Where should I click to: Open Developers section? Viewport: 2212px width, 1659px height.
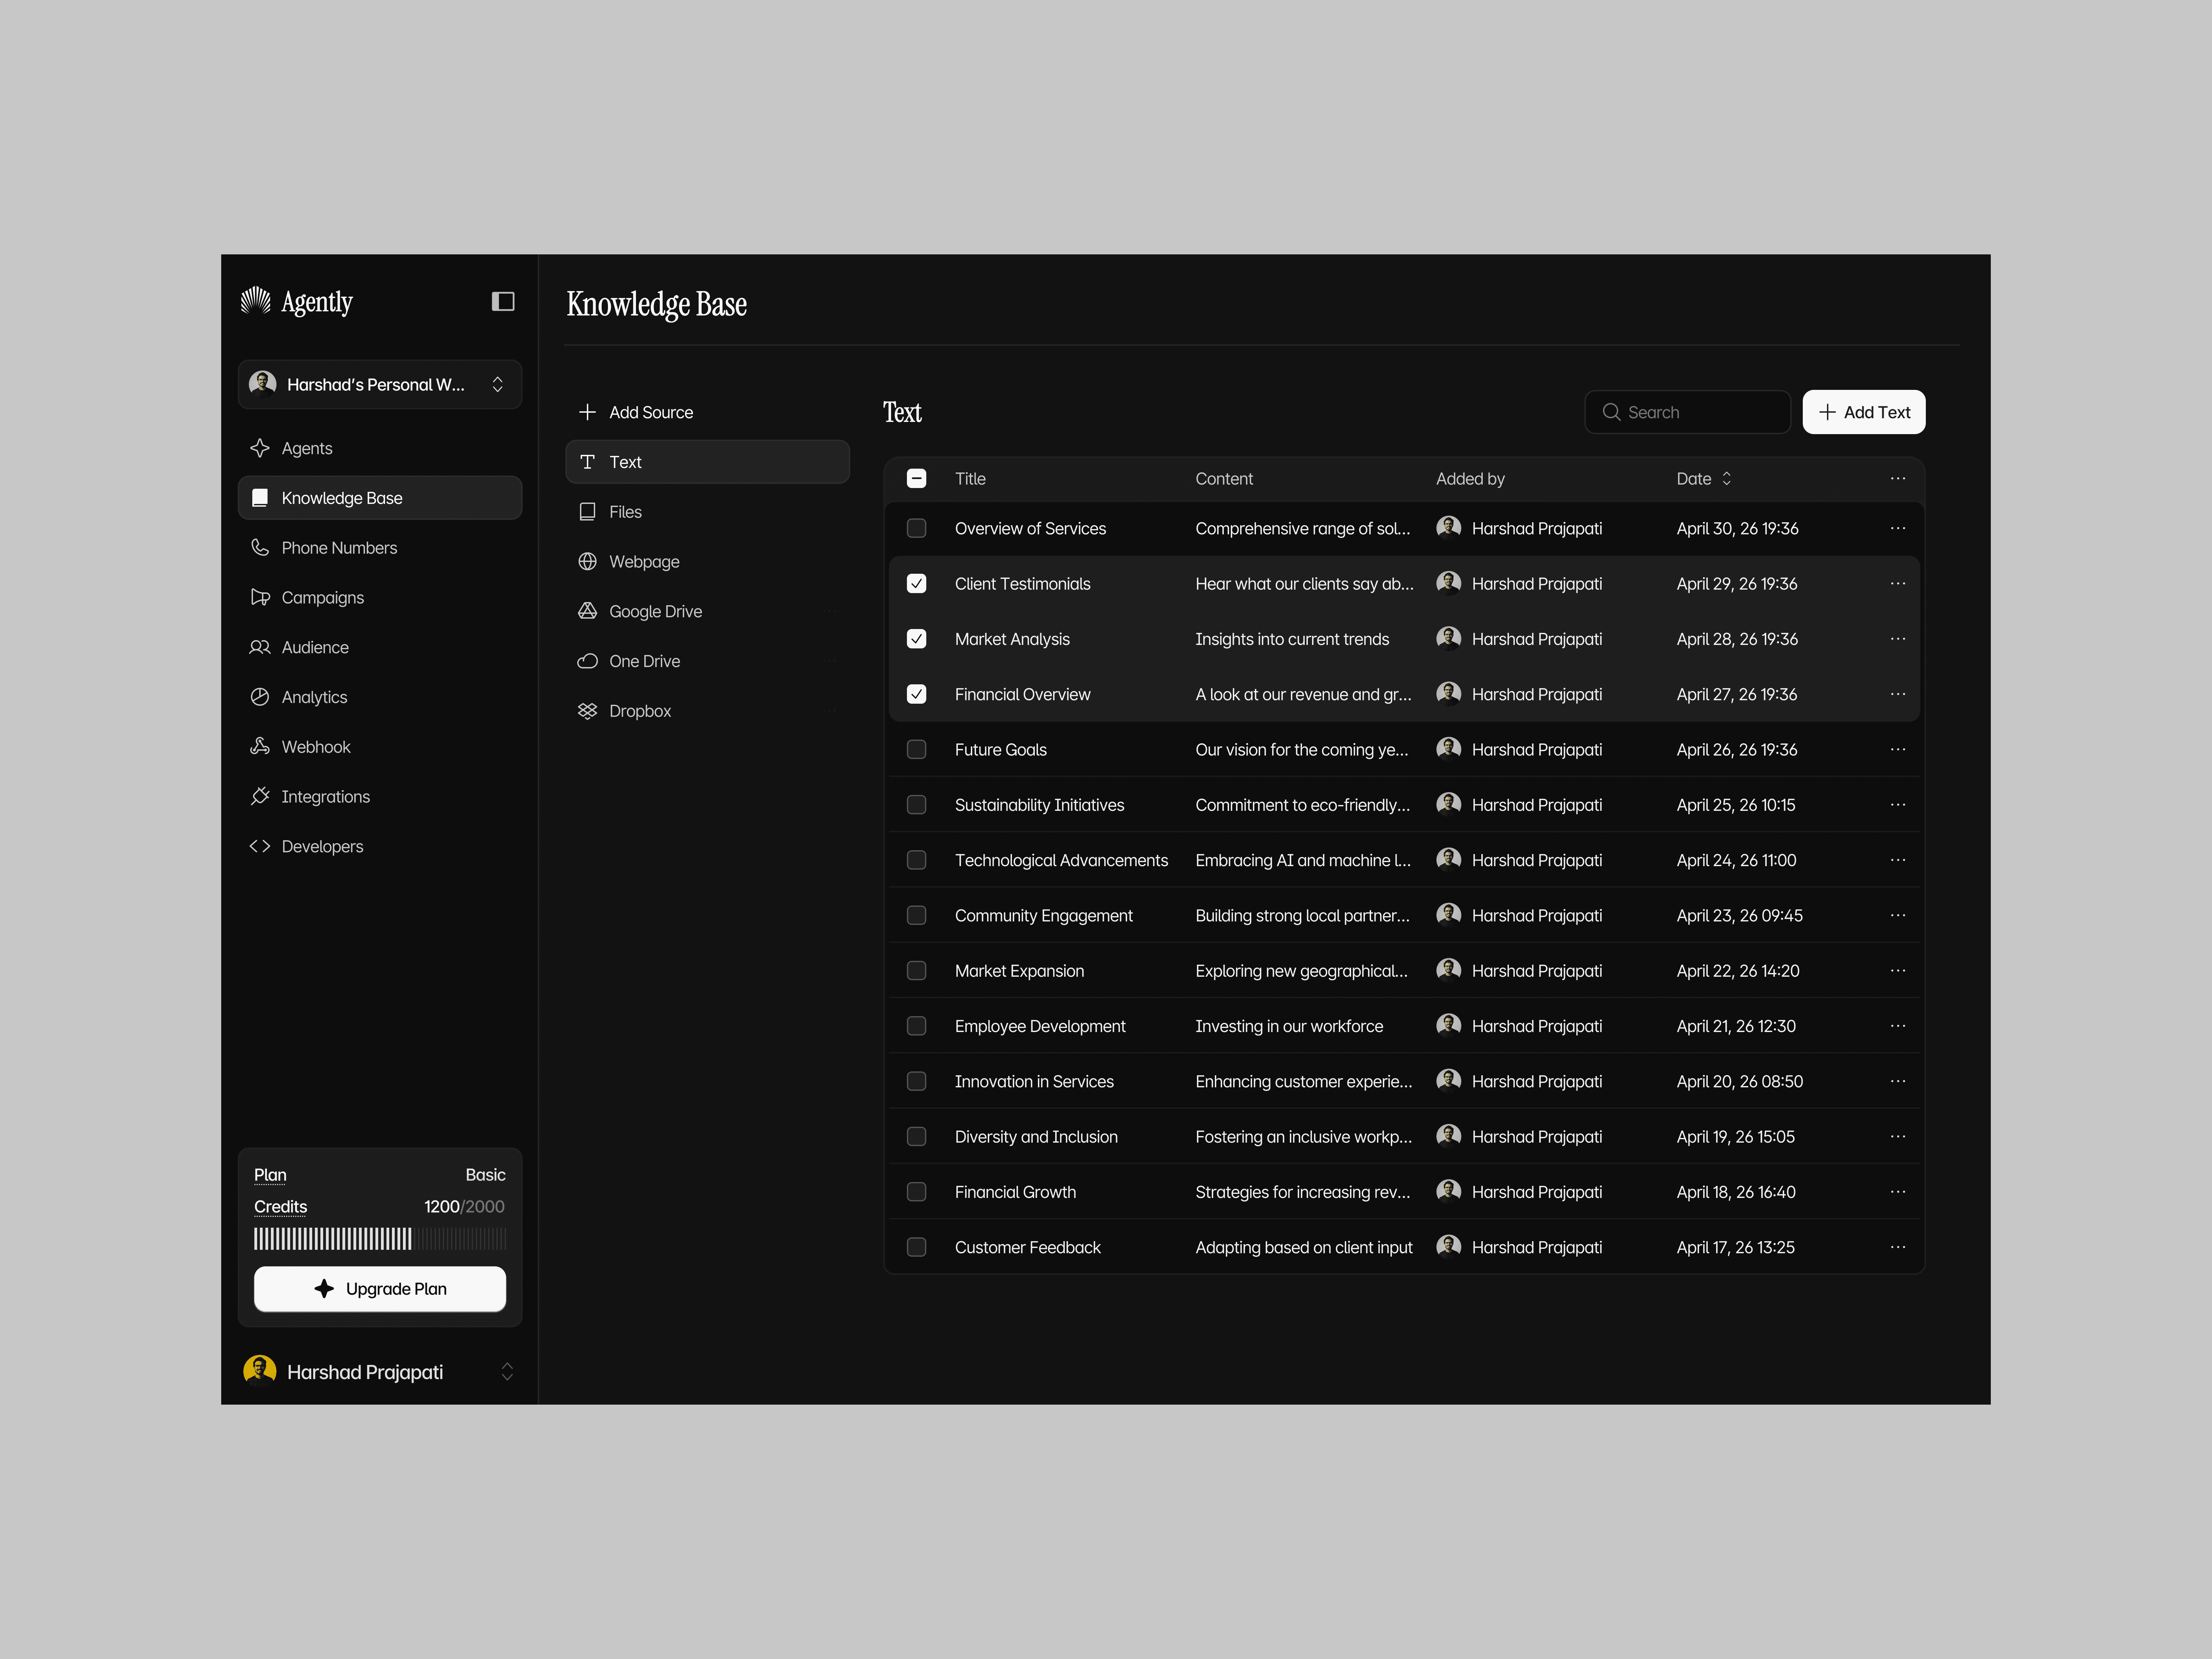coord(380,846)
